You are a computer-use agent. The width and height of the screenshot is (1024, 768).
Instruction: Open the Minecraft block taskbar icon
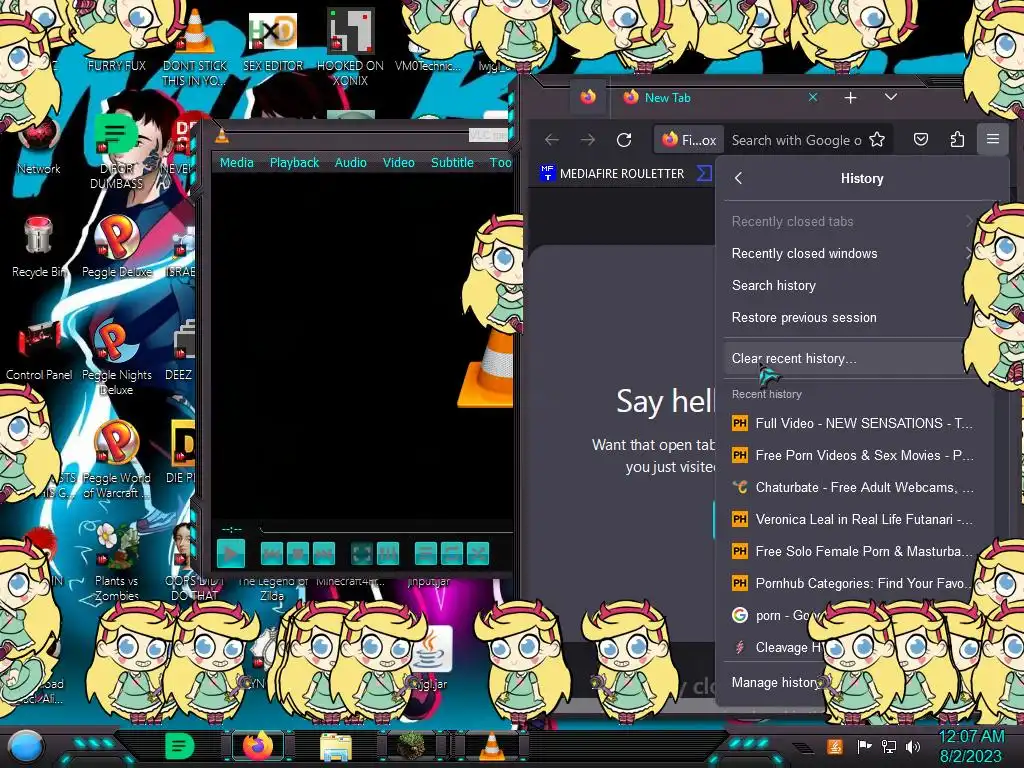pos(411,746)
